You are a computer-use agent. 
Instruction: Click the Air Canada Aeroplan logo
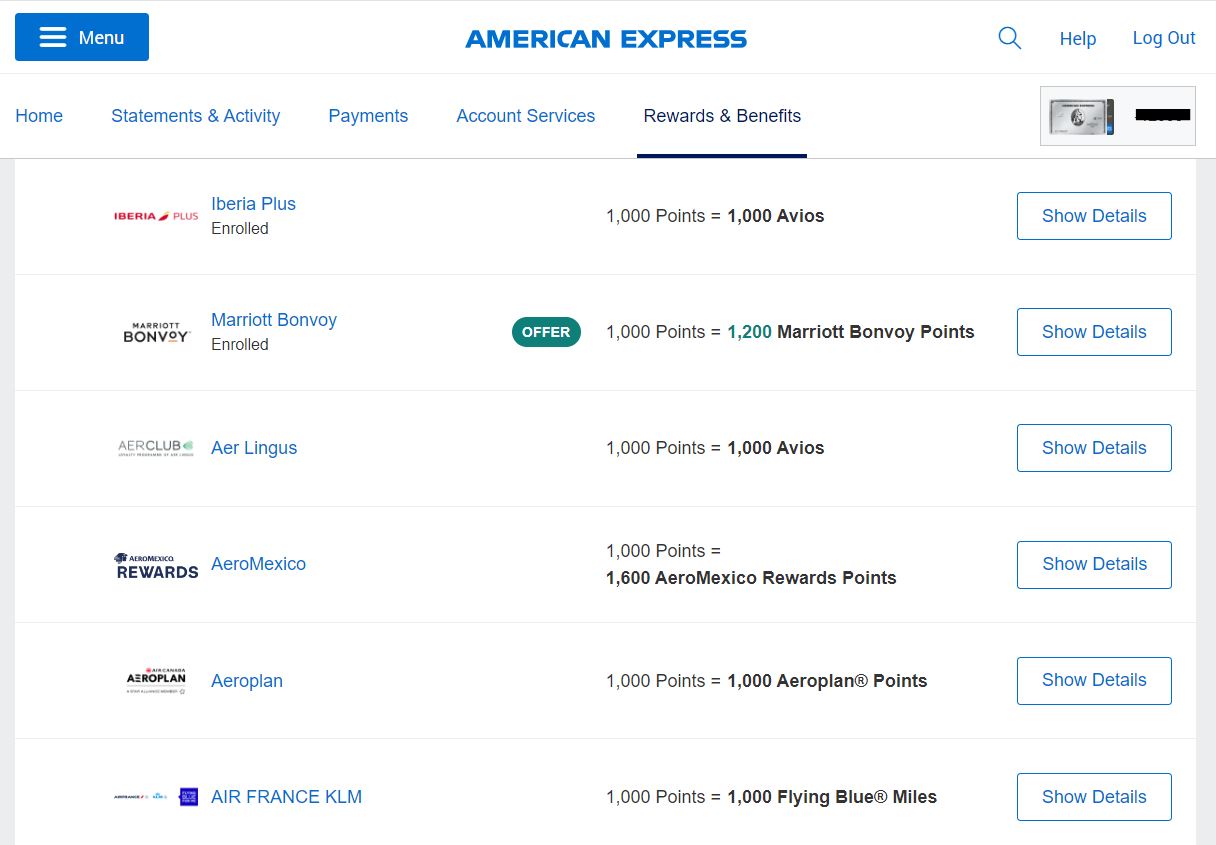(156, 680)
